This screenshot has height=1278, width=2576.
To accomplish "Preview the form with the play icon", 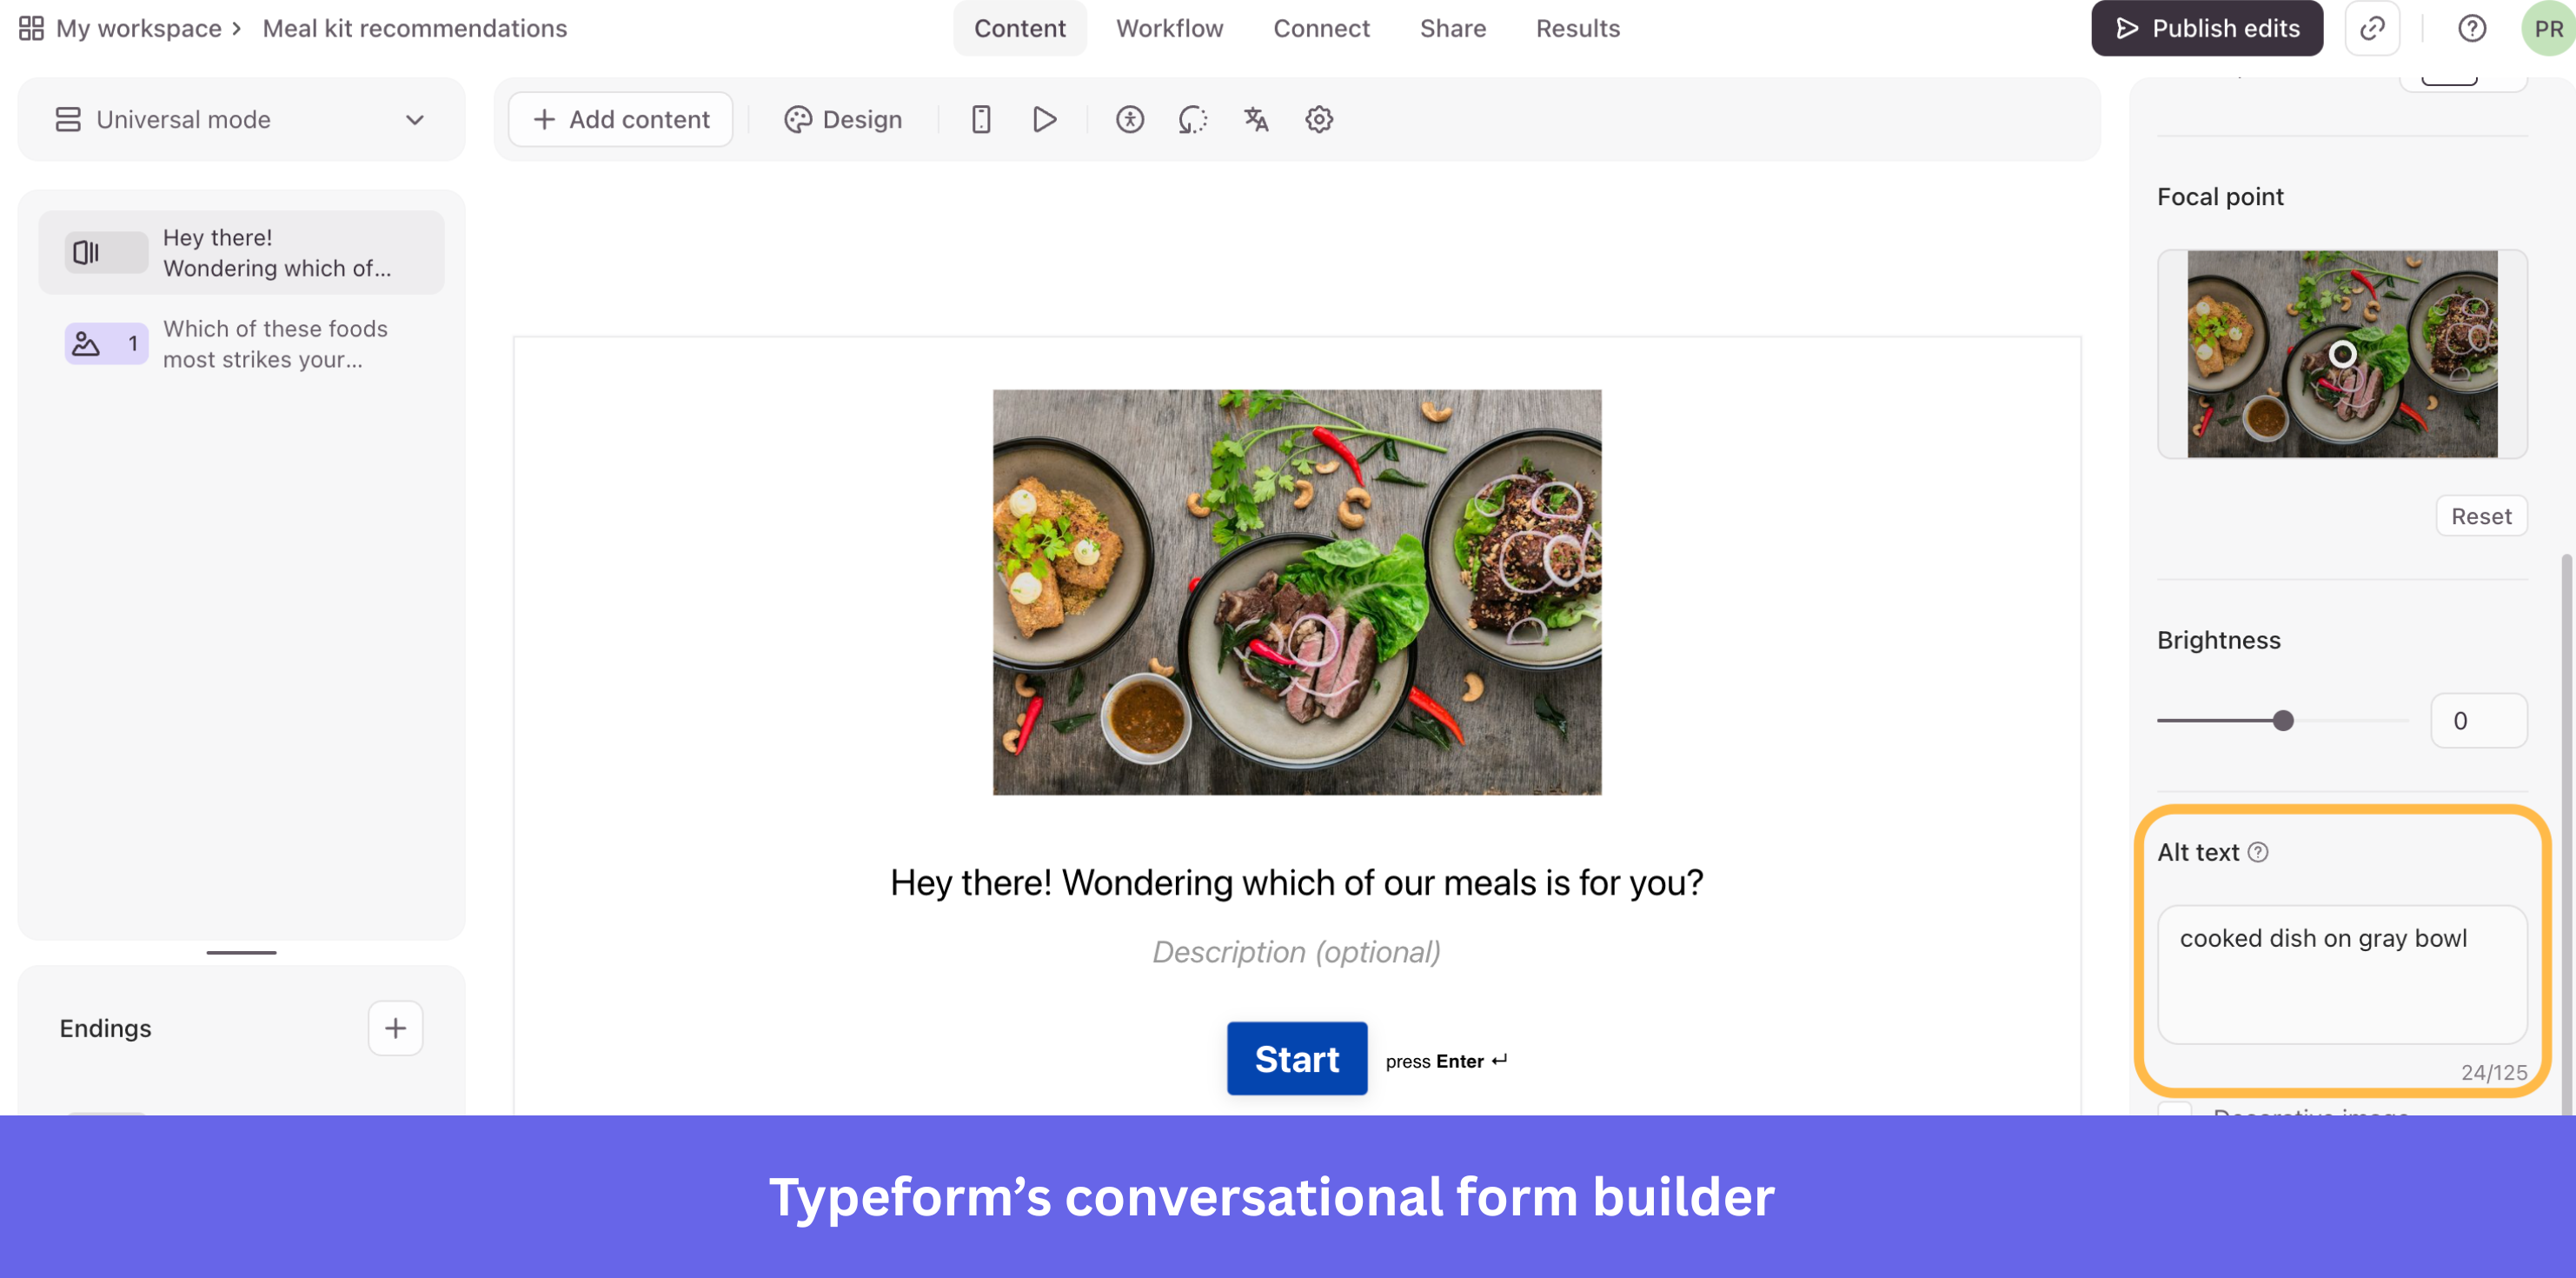I will point(1044,119).
